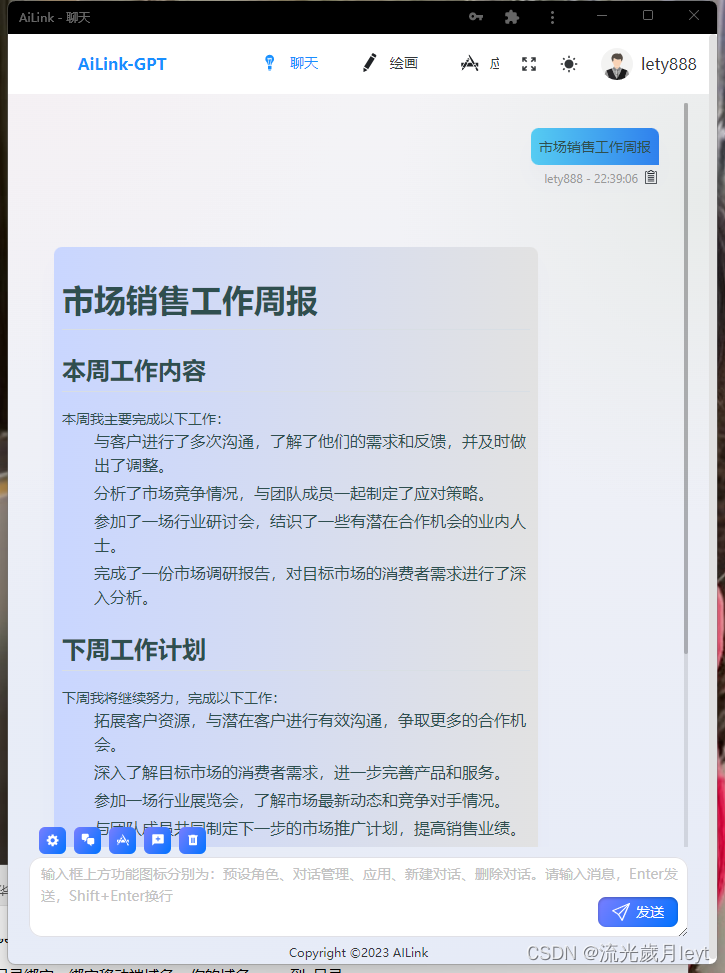Open user avatar lety888 profile
The height and width of the screenshot is (973, 725).
(x=616, y=64)
